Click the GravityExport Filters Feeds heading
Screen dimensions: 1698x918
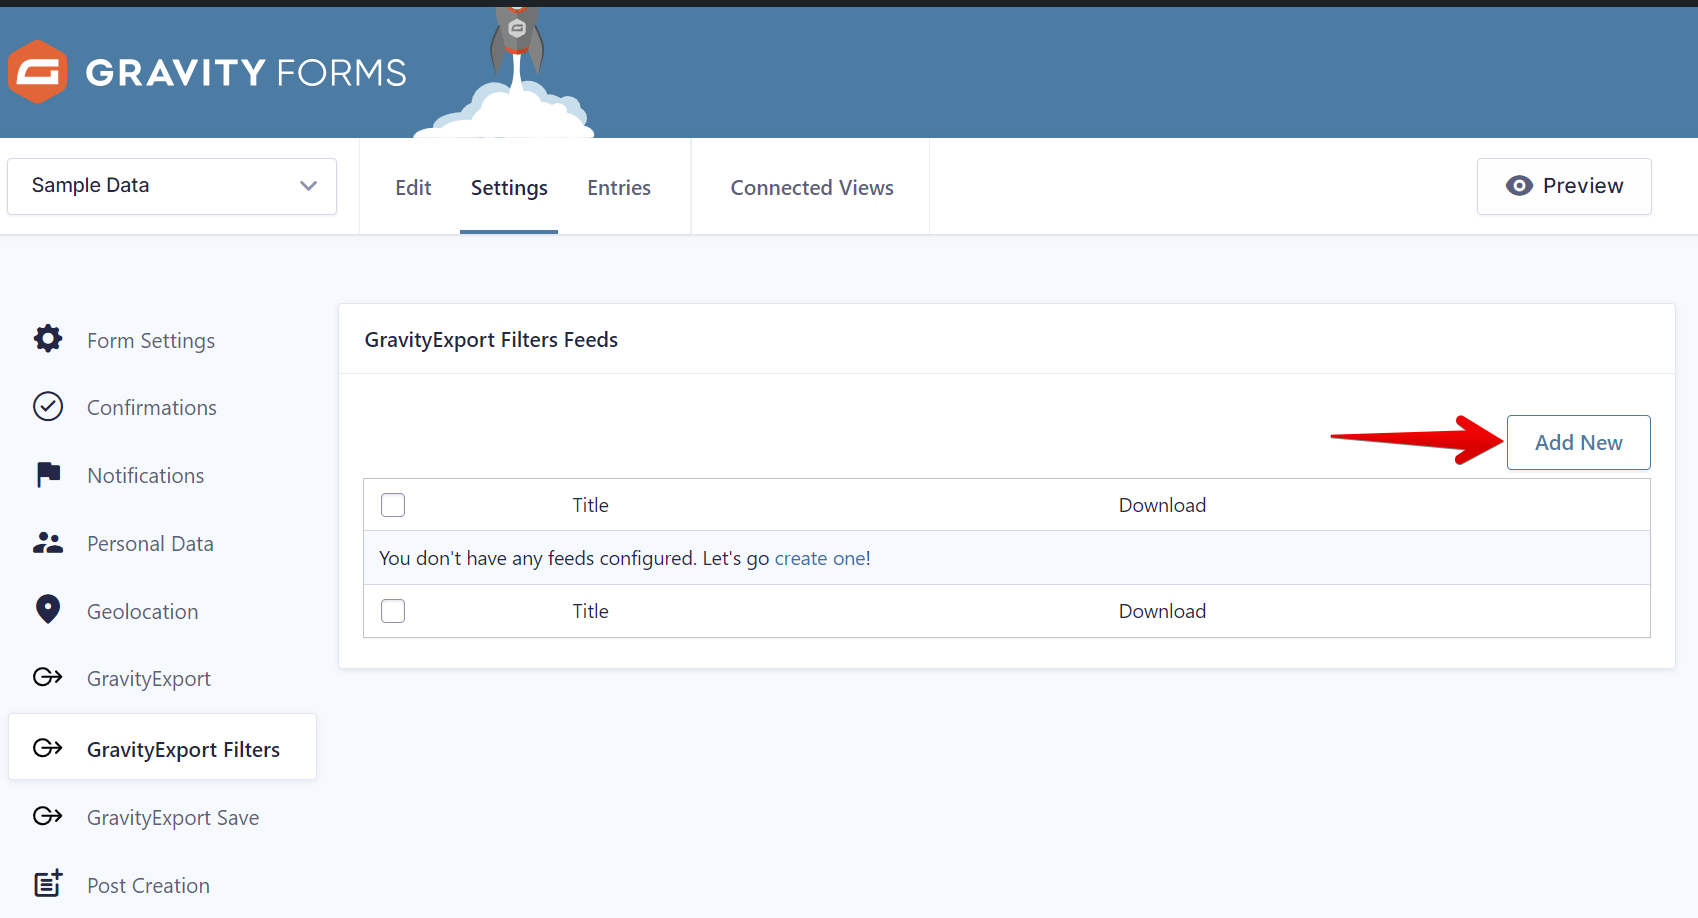pyautogui.click(x=491, y=340)
